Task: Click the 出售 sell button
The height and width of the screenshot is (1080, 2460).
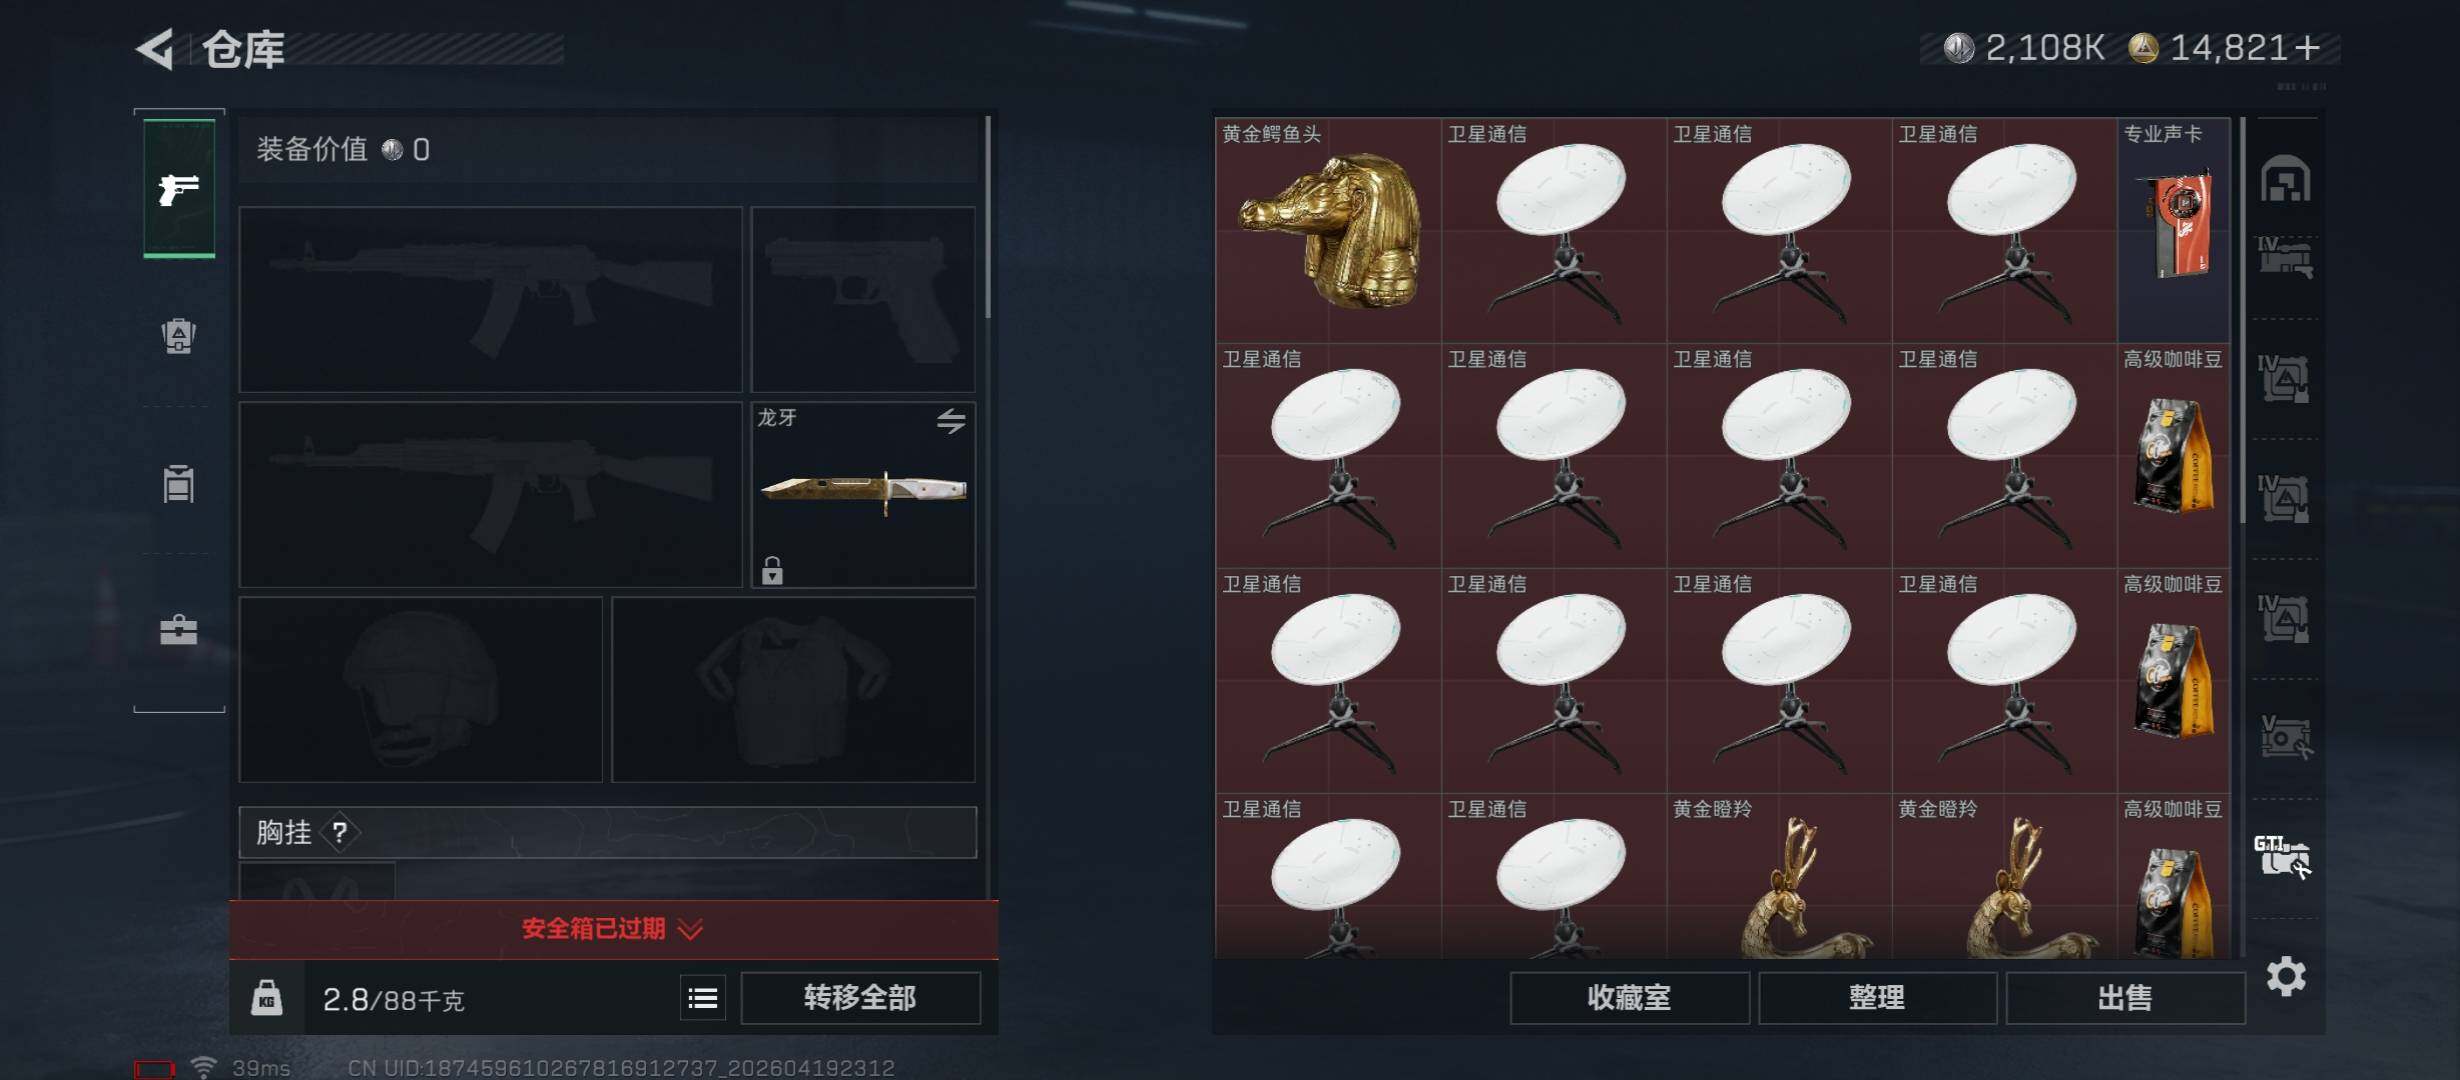Action: (2125, 998)
